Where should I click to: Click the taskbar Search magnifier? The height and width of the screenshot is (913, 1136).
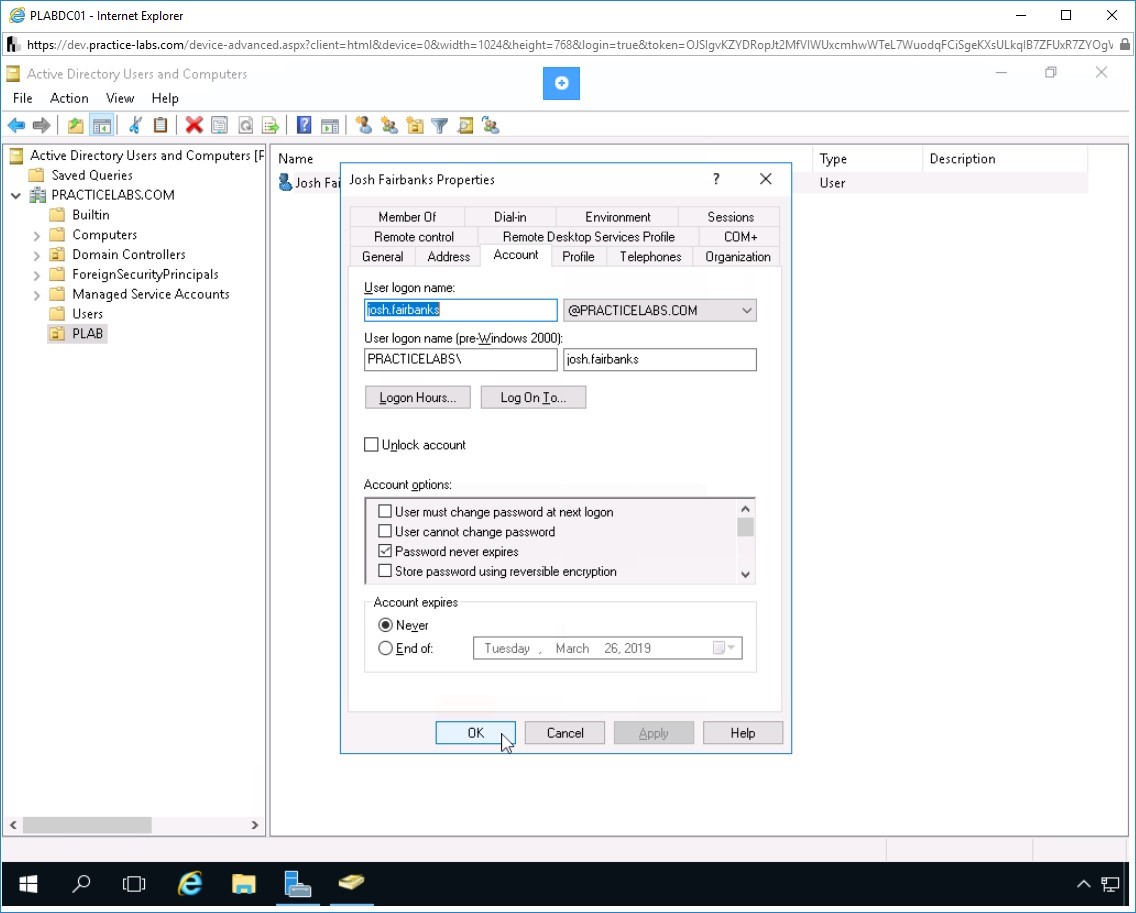coord(81,883)
